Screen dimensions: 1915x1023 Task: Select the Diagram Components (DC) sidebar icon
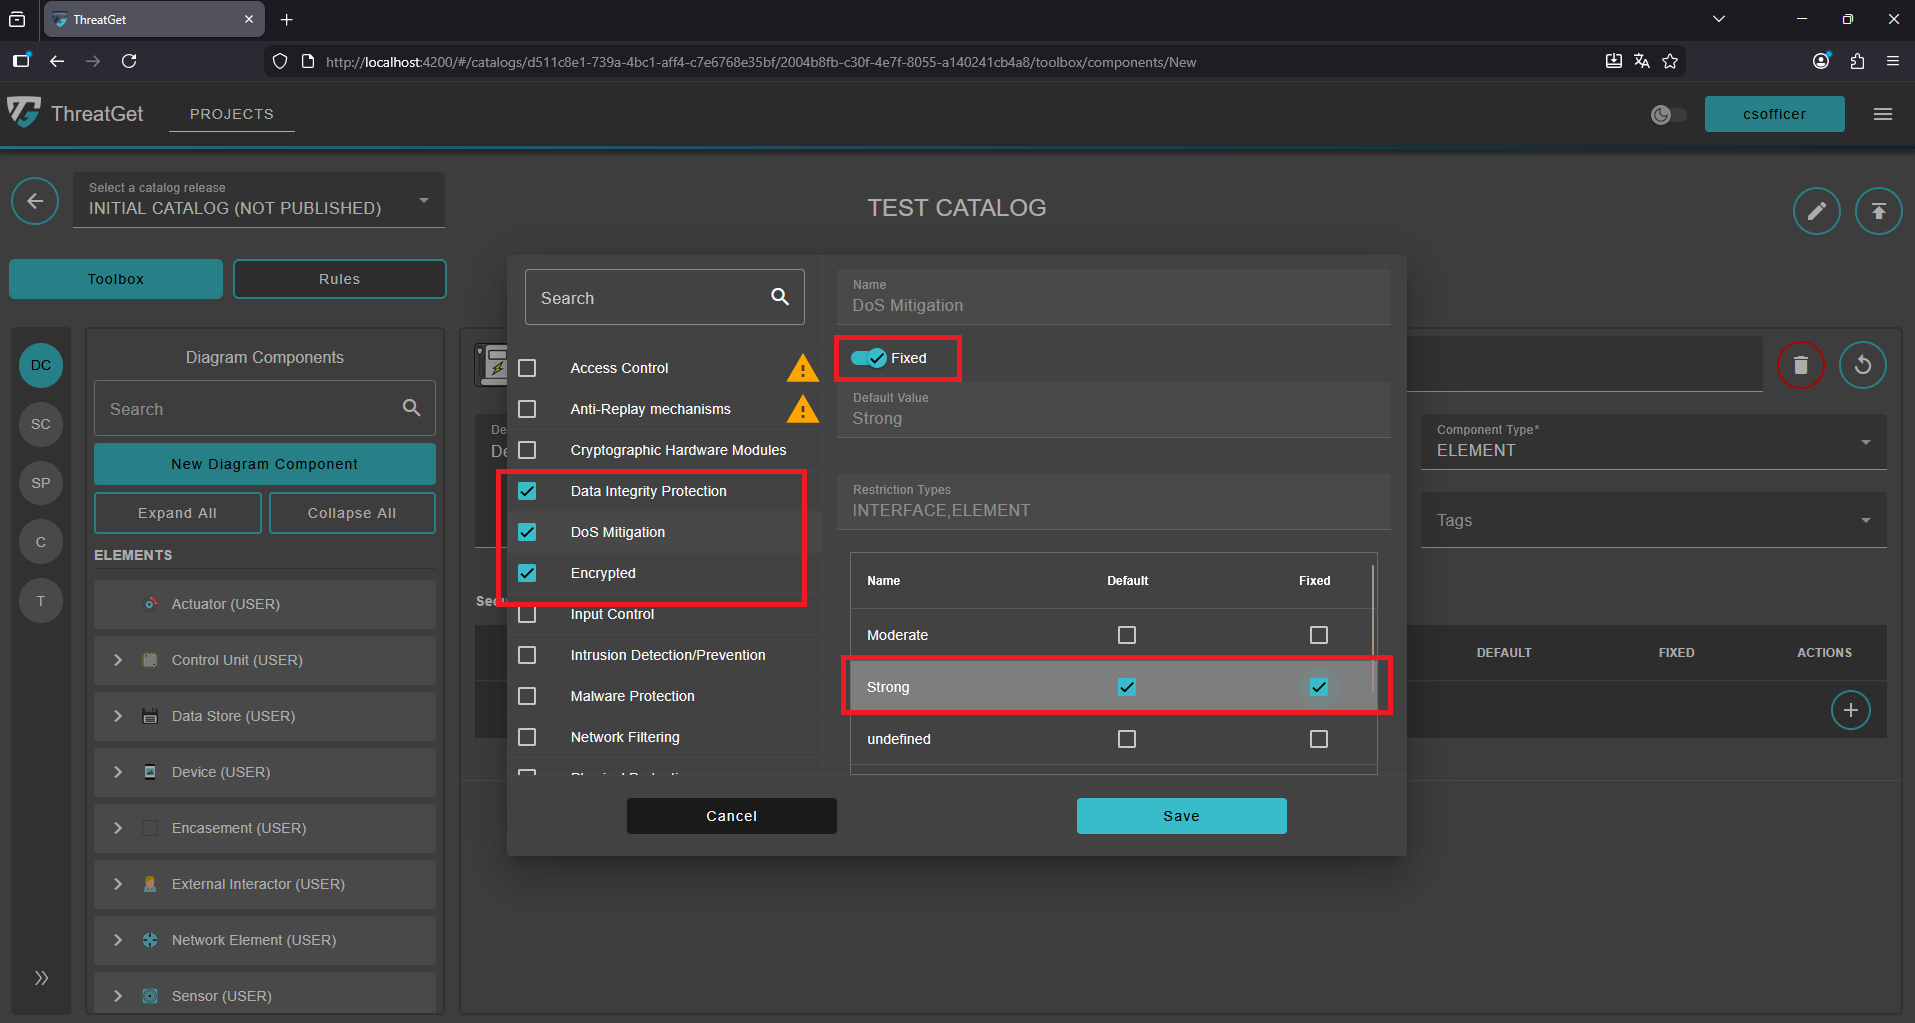(x=39, y=365)
